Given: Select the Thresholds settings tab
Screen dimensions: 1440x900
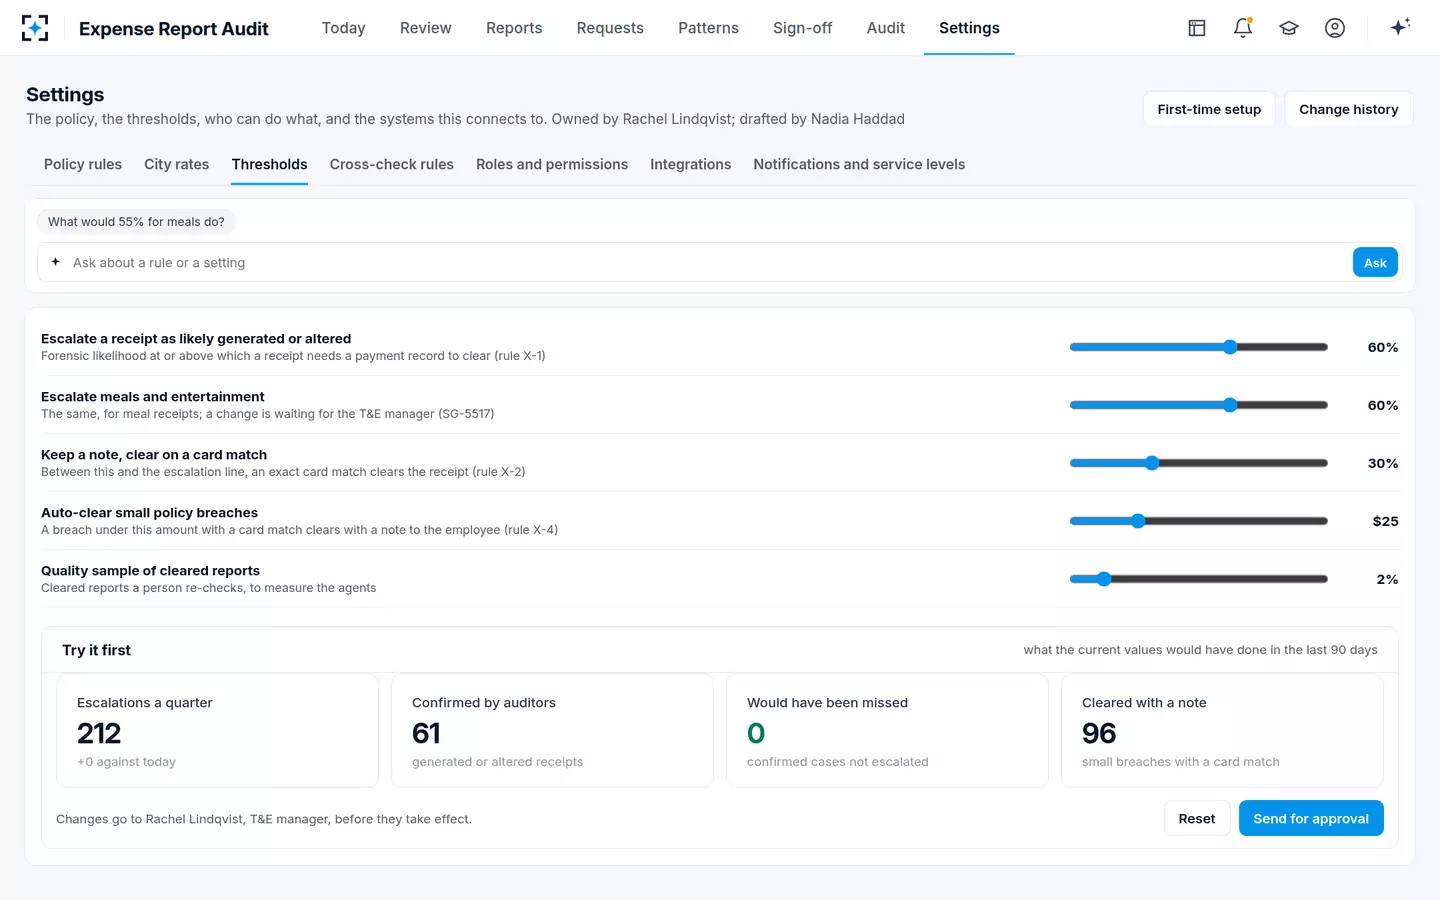Looking at the screenshot, I should [x=270, y=164].
